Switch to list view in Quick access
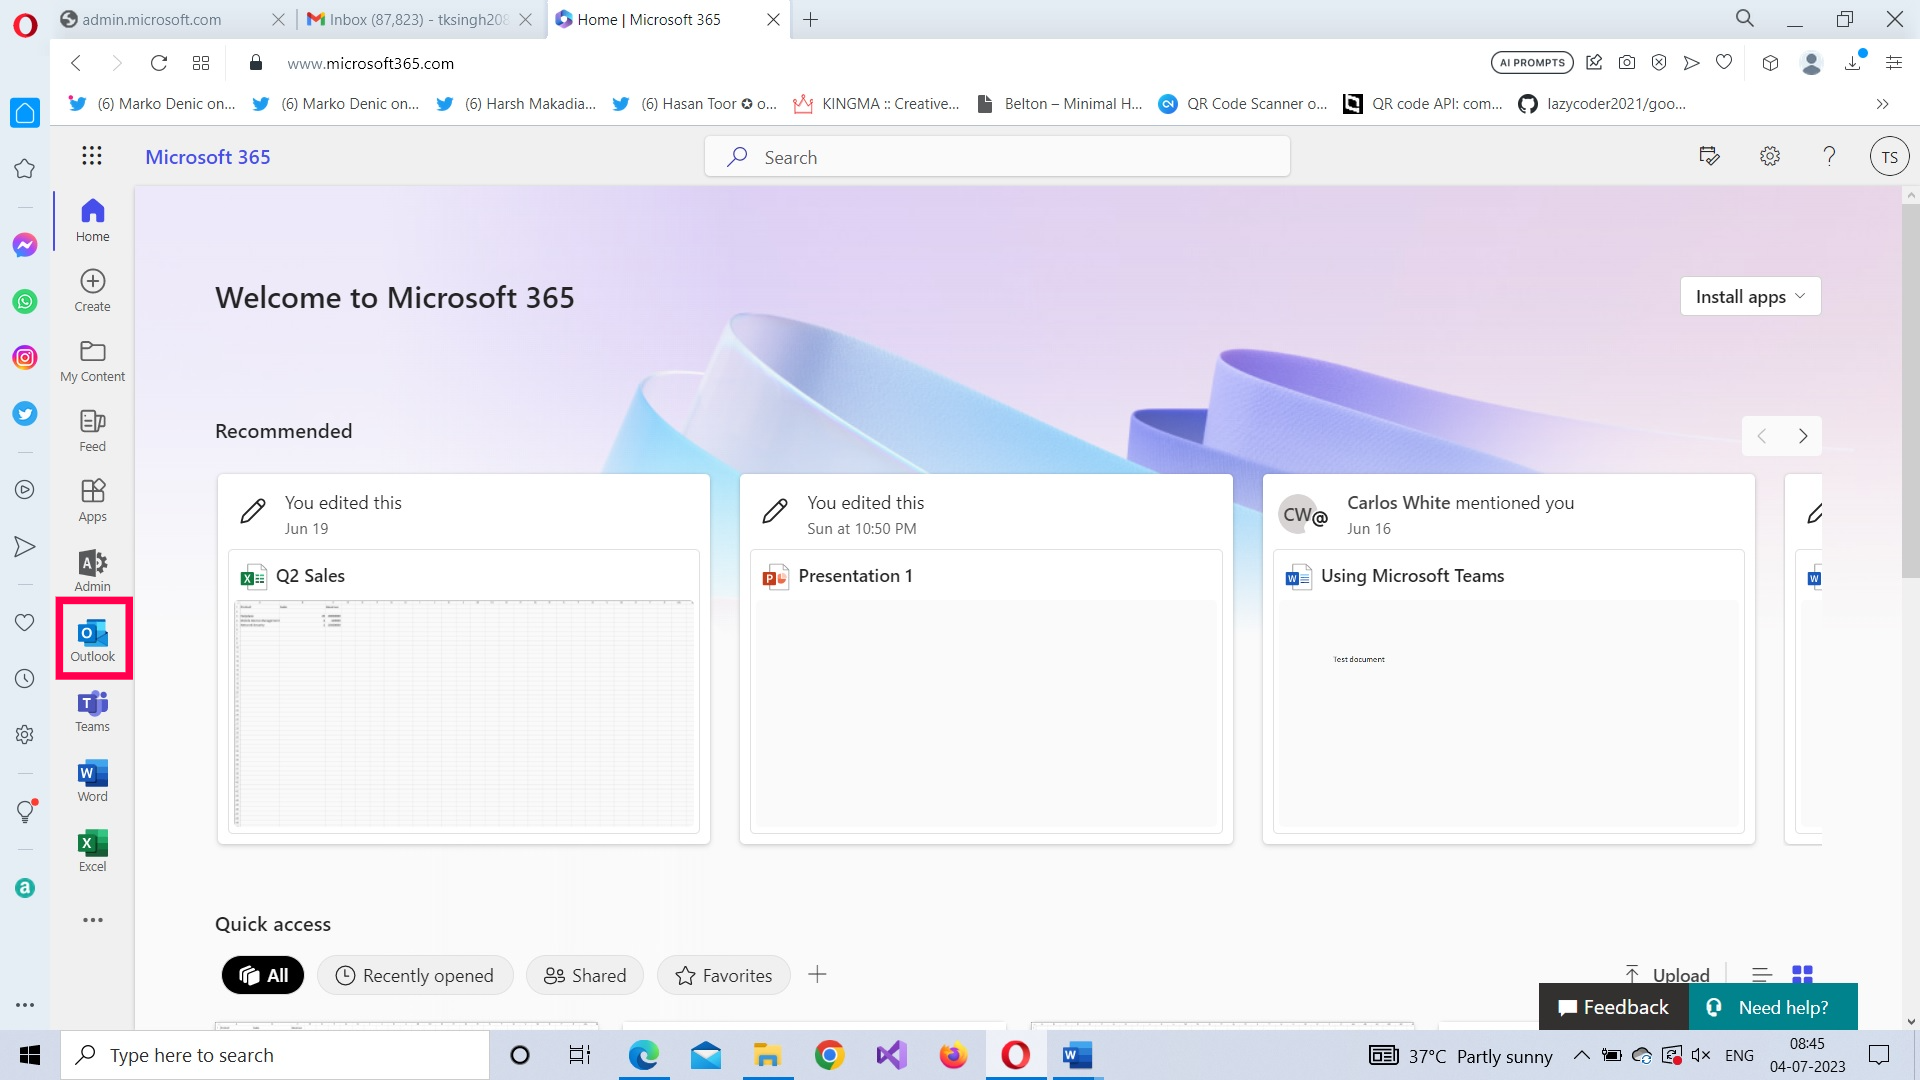 [x=1761, y=975]
